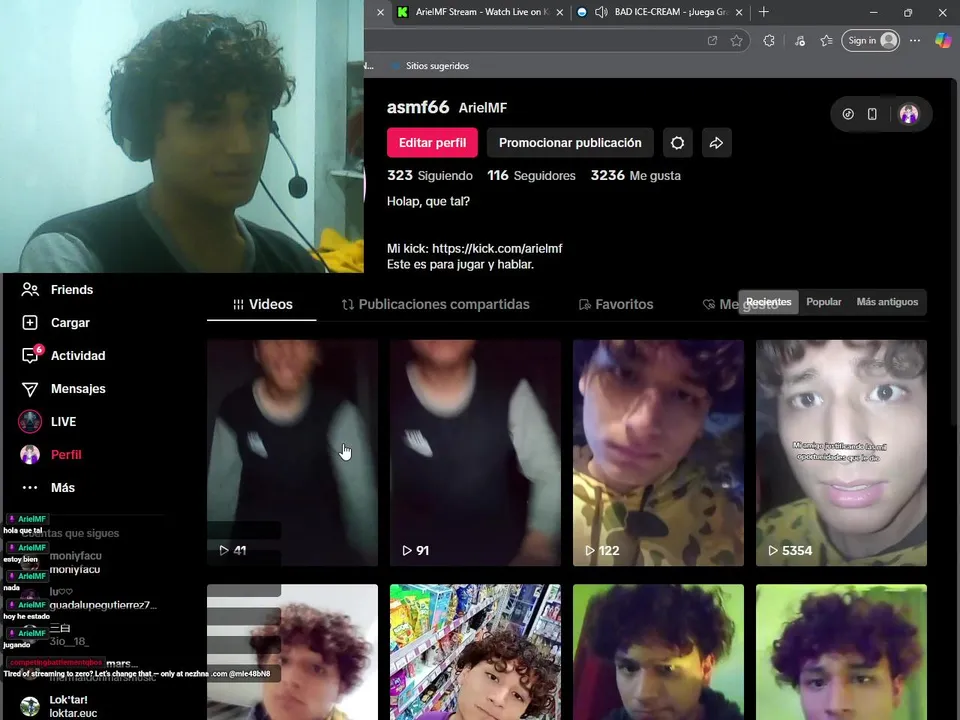Share the profile with arrow icon

[x=716, y=143]
